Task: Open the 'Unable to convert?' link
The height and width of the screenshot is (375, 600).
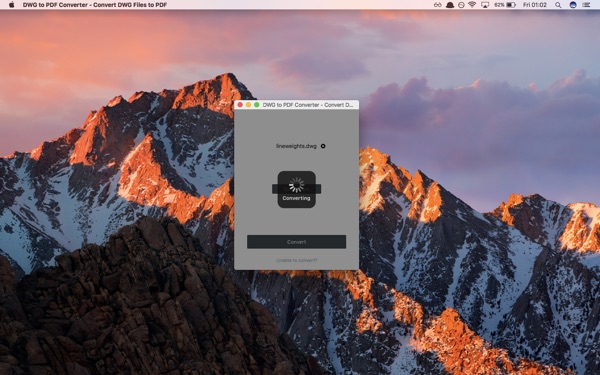Action: click(297, 260)
